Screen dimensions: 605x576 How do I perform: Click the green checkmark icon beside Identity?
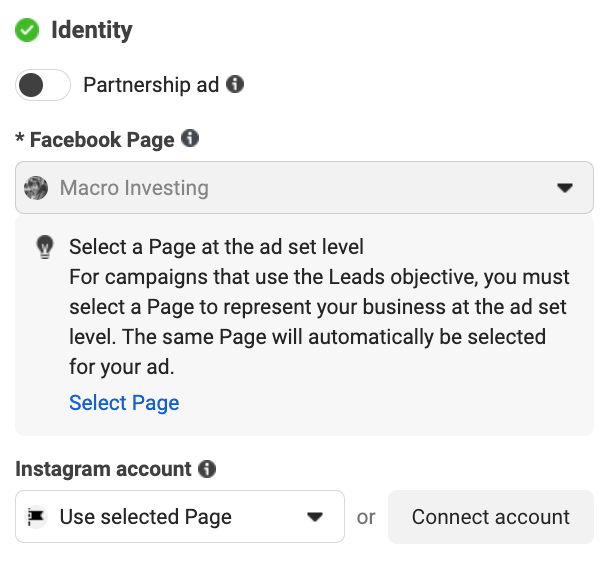pyautogui.click(x=27, y=30)
